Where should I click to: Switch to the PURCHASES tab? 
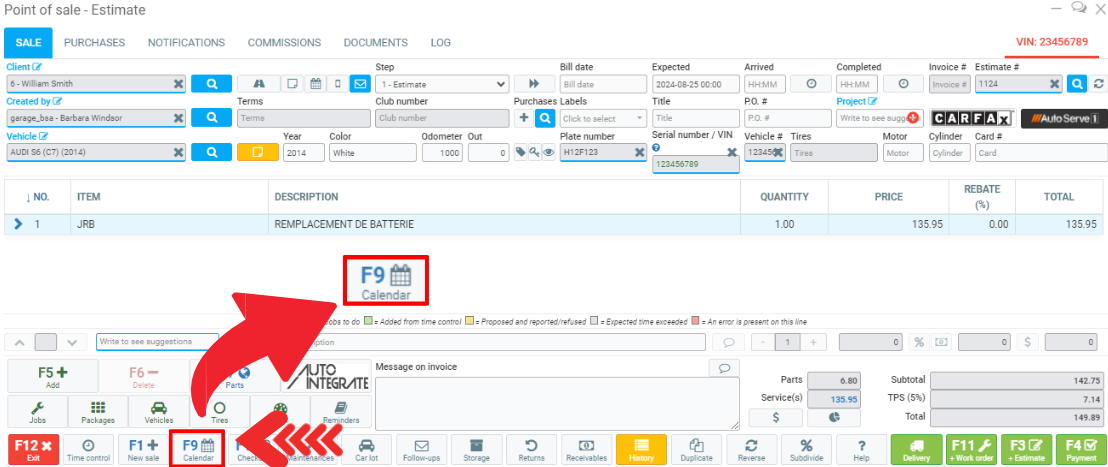coord(94,43)
